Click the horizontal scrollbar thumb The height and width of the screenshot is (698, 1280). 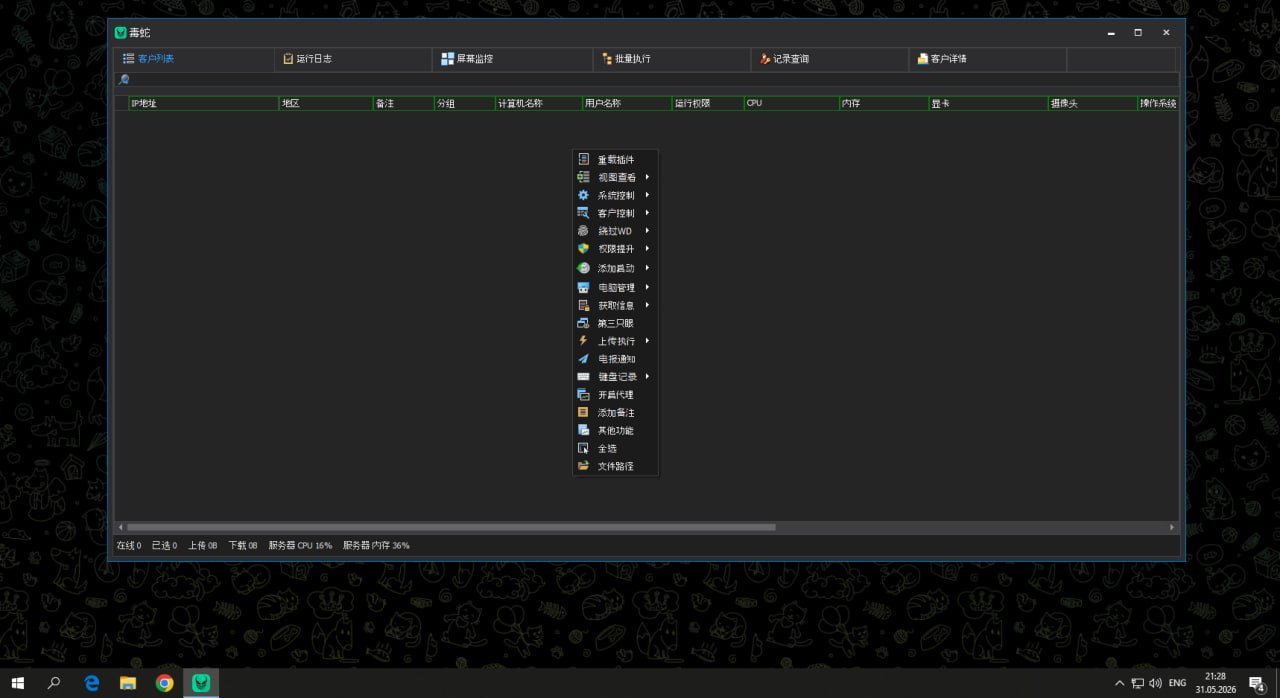(451, 527)
